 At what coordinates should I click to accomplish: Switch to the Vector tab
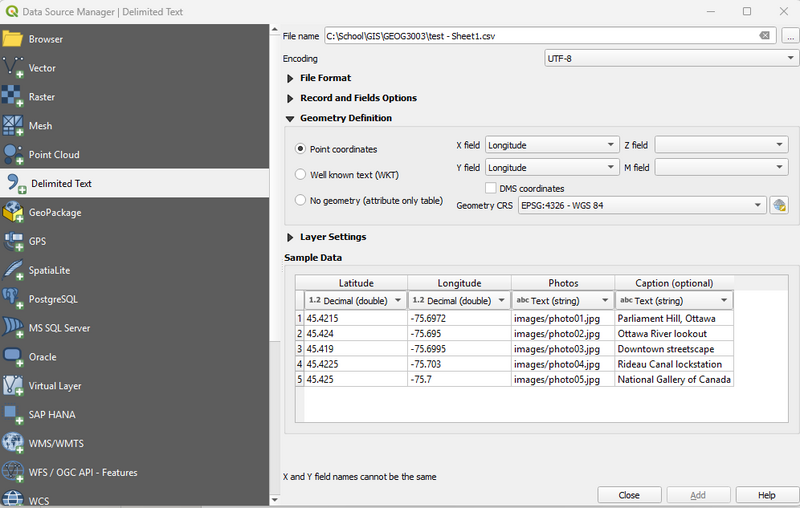[42, 68]
